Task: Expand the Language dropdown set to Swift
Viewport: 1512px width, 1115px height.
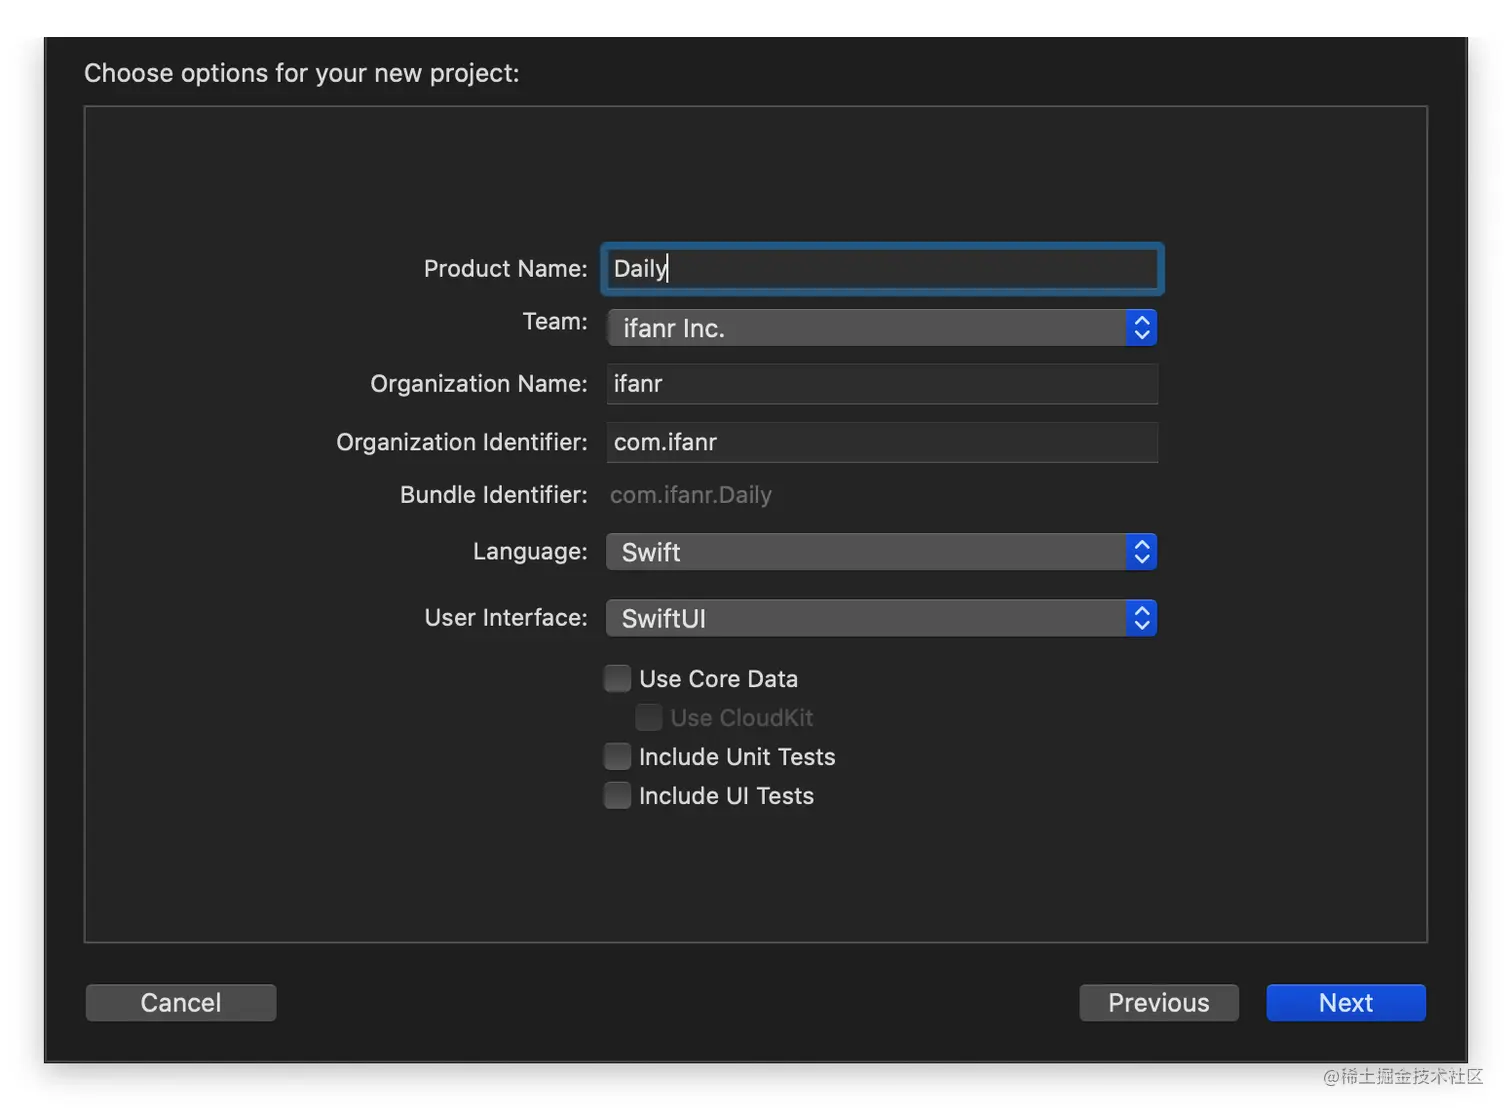Action: click(x=865, y=552)
